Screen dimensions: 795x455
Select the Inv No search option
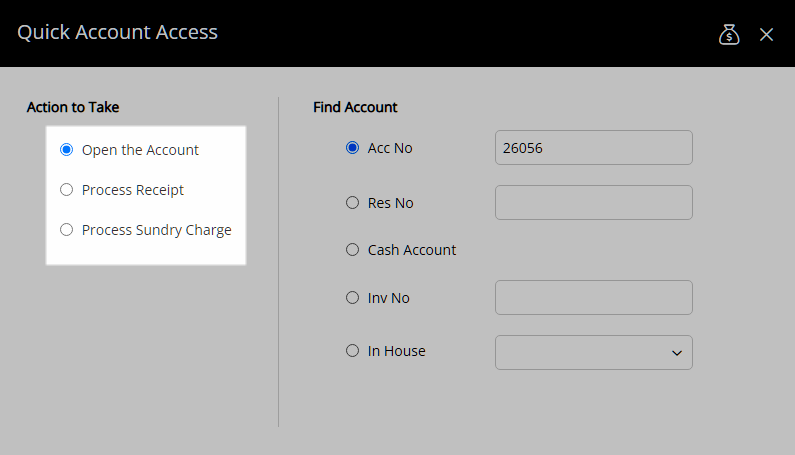coord(352,297)
